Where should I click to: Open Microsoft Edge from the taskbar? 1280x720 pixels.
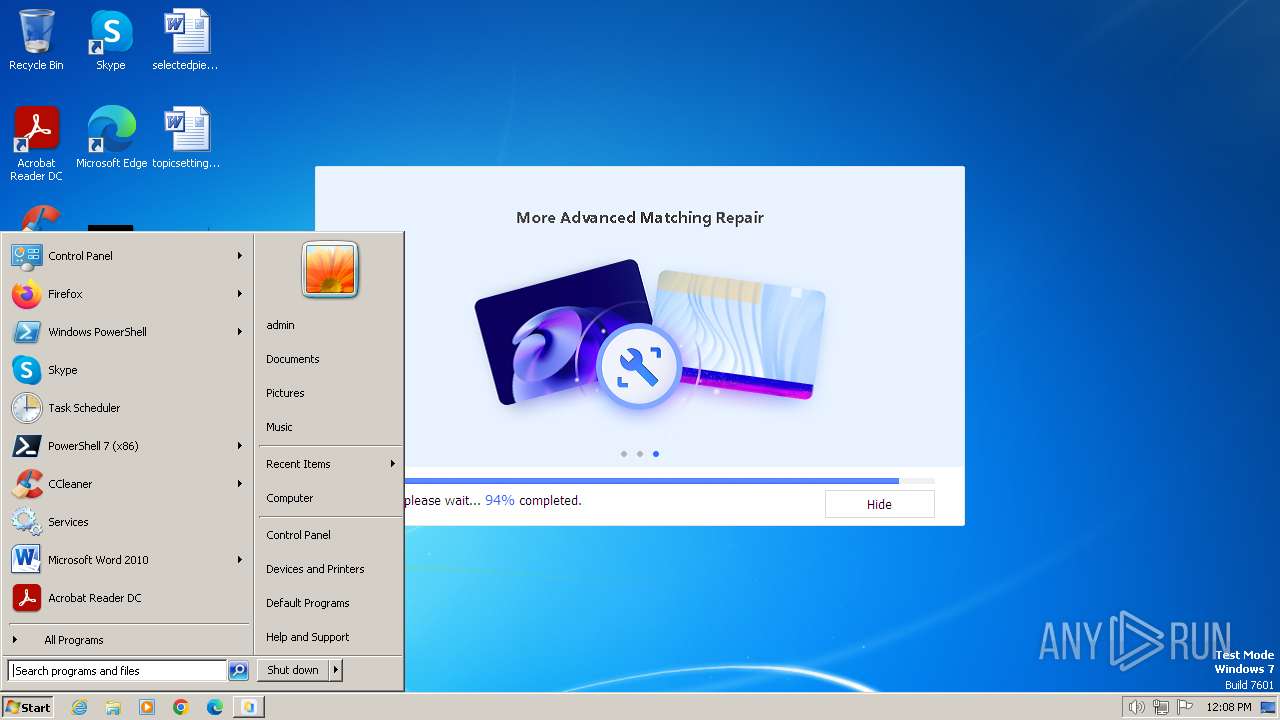(215, 707)
